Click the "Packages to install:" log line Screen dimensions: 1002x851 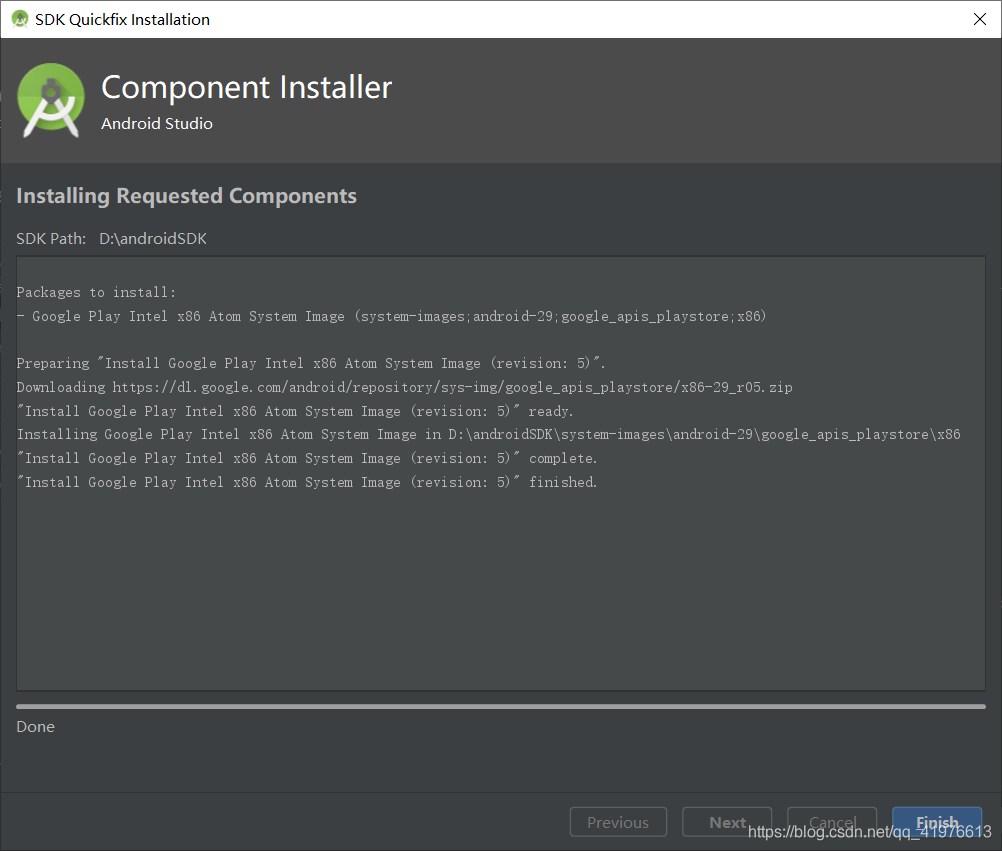pyautogui.click(x=96, y=292)
